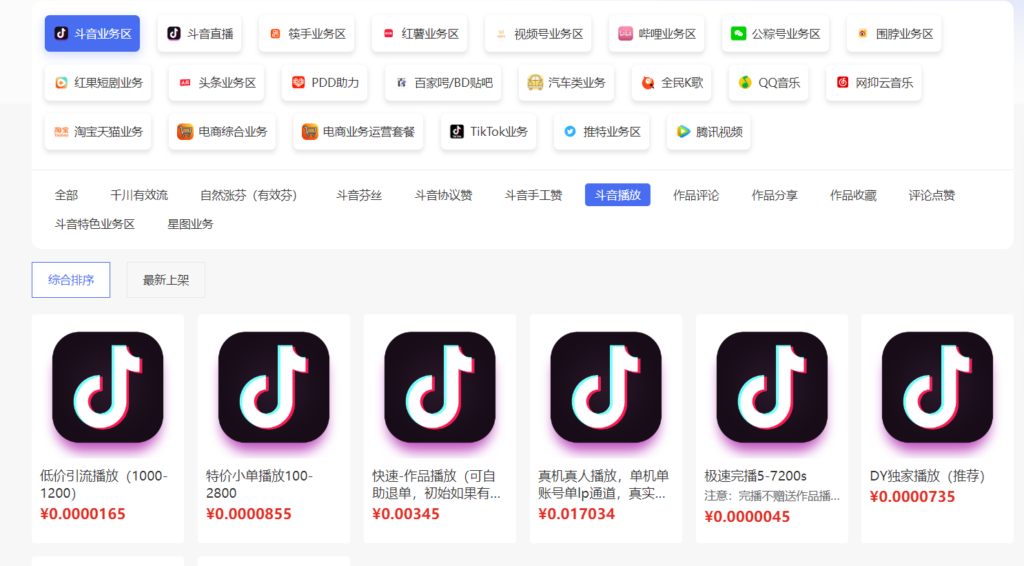Click the price ¥0.00345
The width and height of the screenshot is (1024, 566).
pyautogui.click(x=406, y=514)
